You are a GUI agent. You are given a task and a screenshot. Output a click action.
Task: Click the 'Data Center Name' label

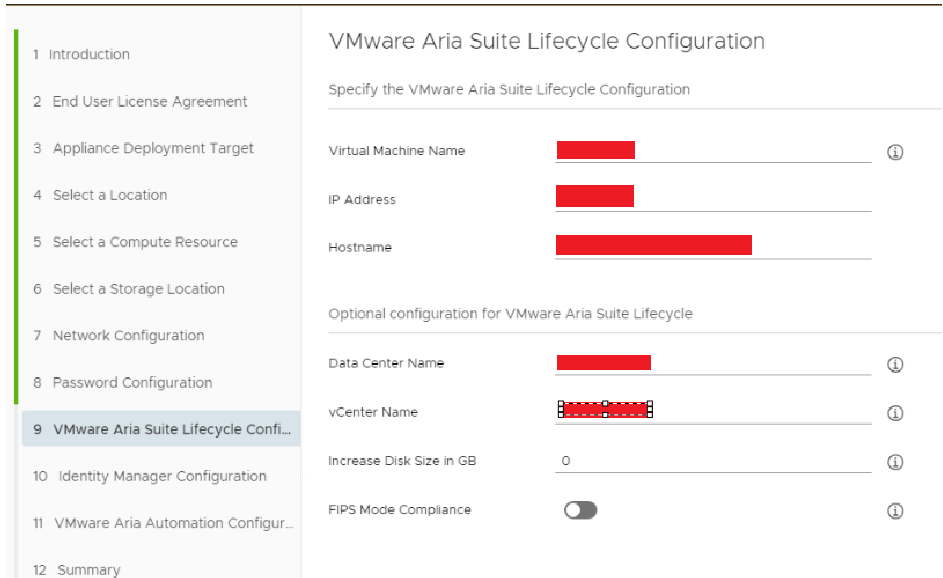coord(386,363)
